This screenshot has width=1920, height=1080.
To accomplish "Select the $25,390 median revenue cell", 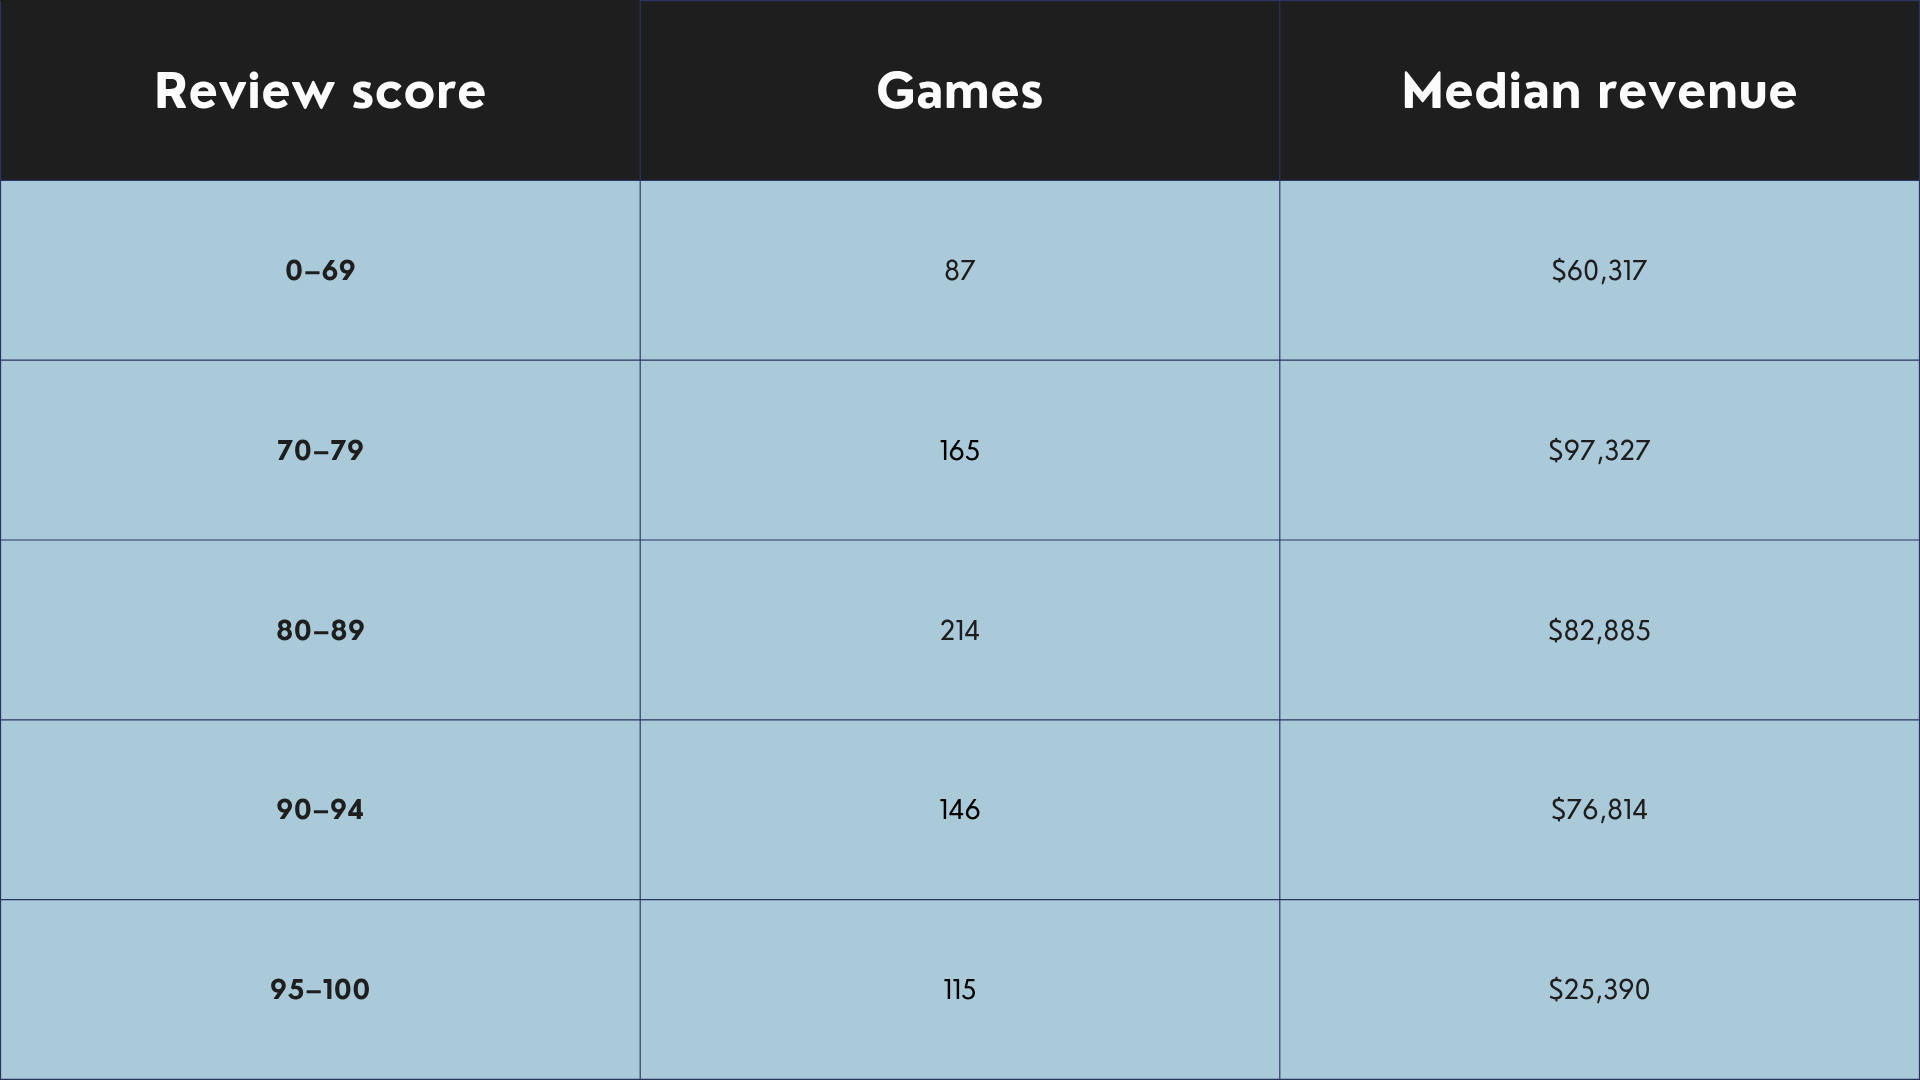I will coord(1600,990).
